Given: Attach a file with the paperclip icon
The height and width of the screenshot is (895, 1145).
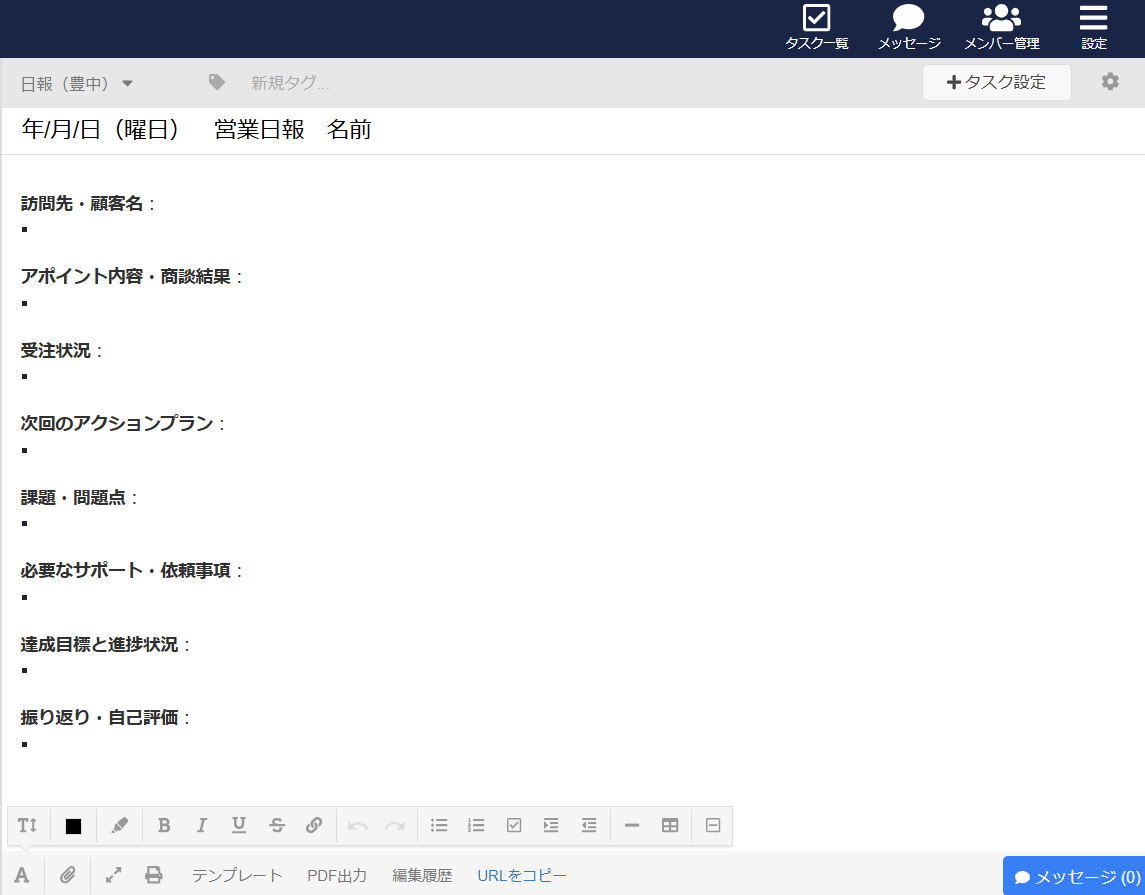Looking at the screenshot, I should pos(67,874).
